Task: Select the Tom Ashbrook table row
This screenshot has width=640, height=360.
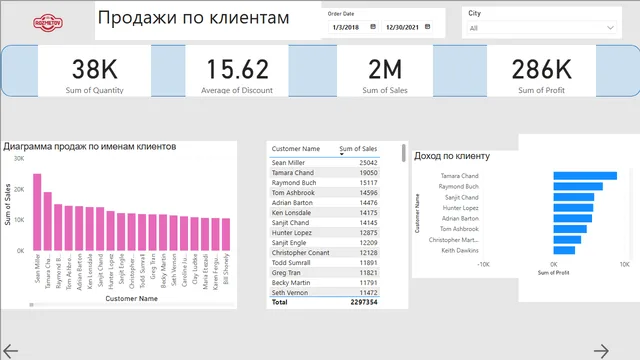Action: click(x=324, y=193)
